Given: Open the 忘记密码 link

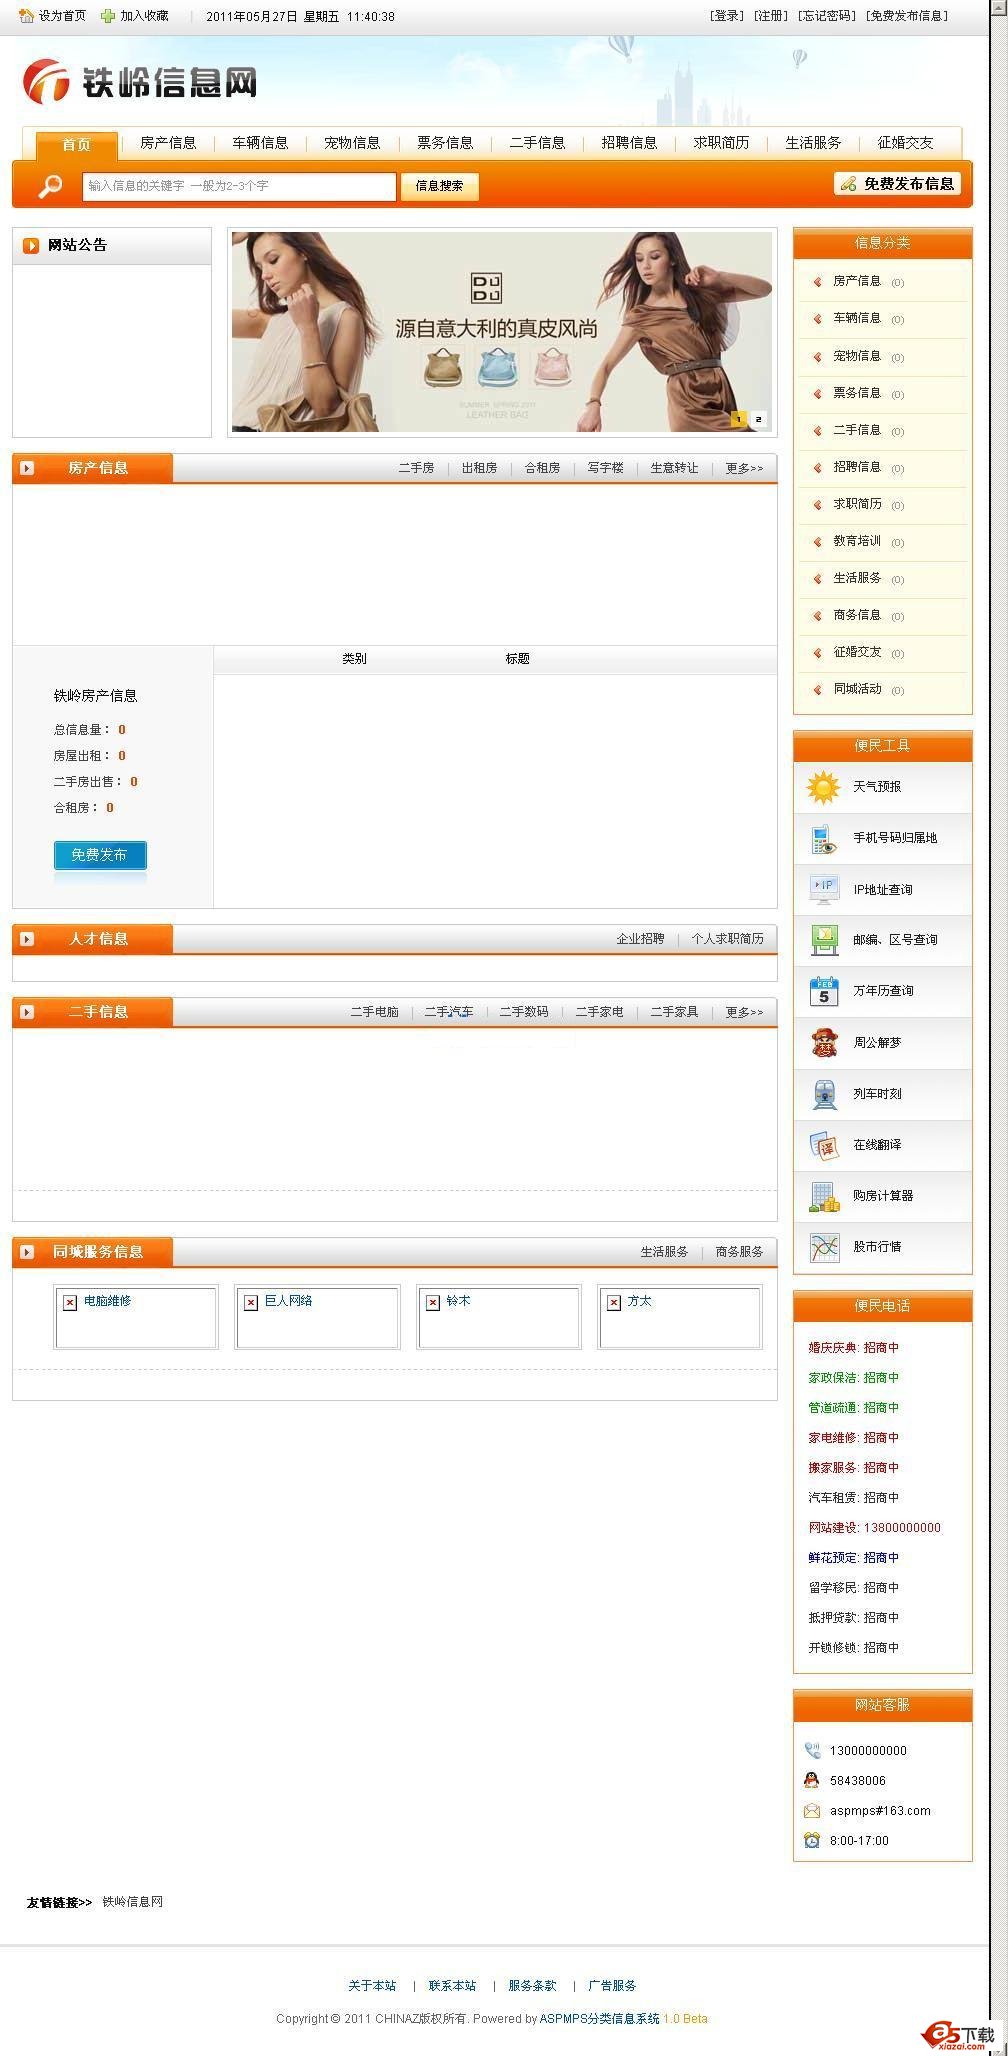Looking at the screenshot, I should pyautogui.click(x=826, y=16).
